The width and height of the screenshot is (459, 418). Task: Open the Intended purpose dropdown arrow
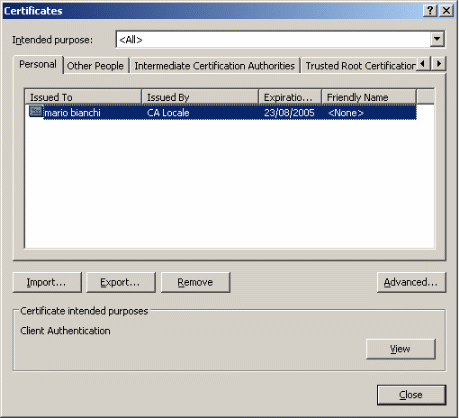(437, 39)
